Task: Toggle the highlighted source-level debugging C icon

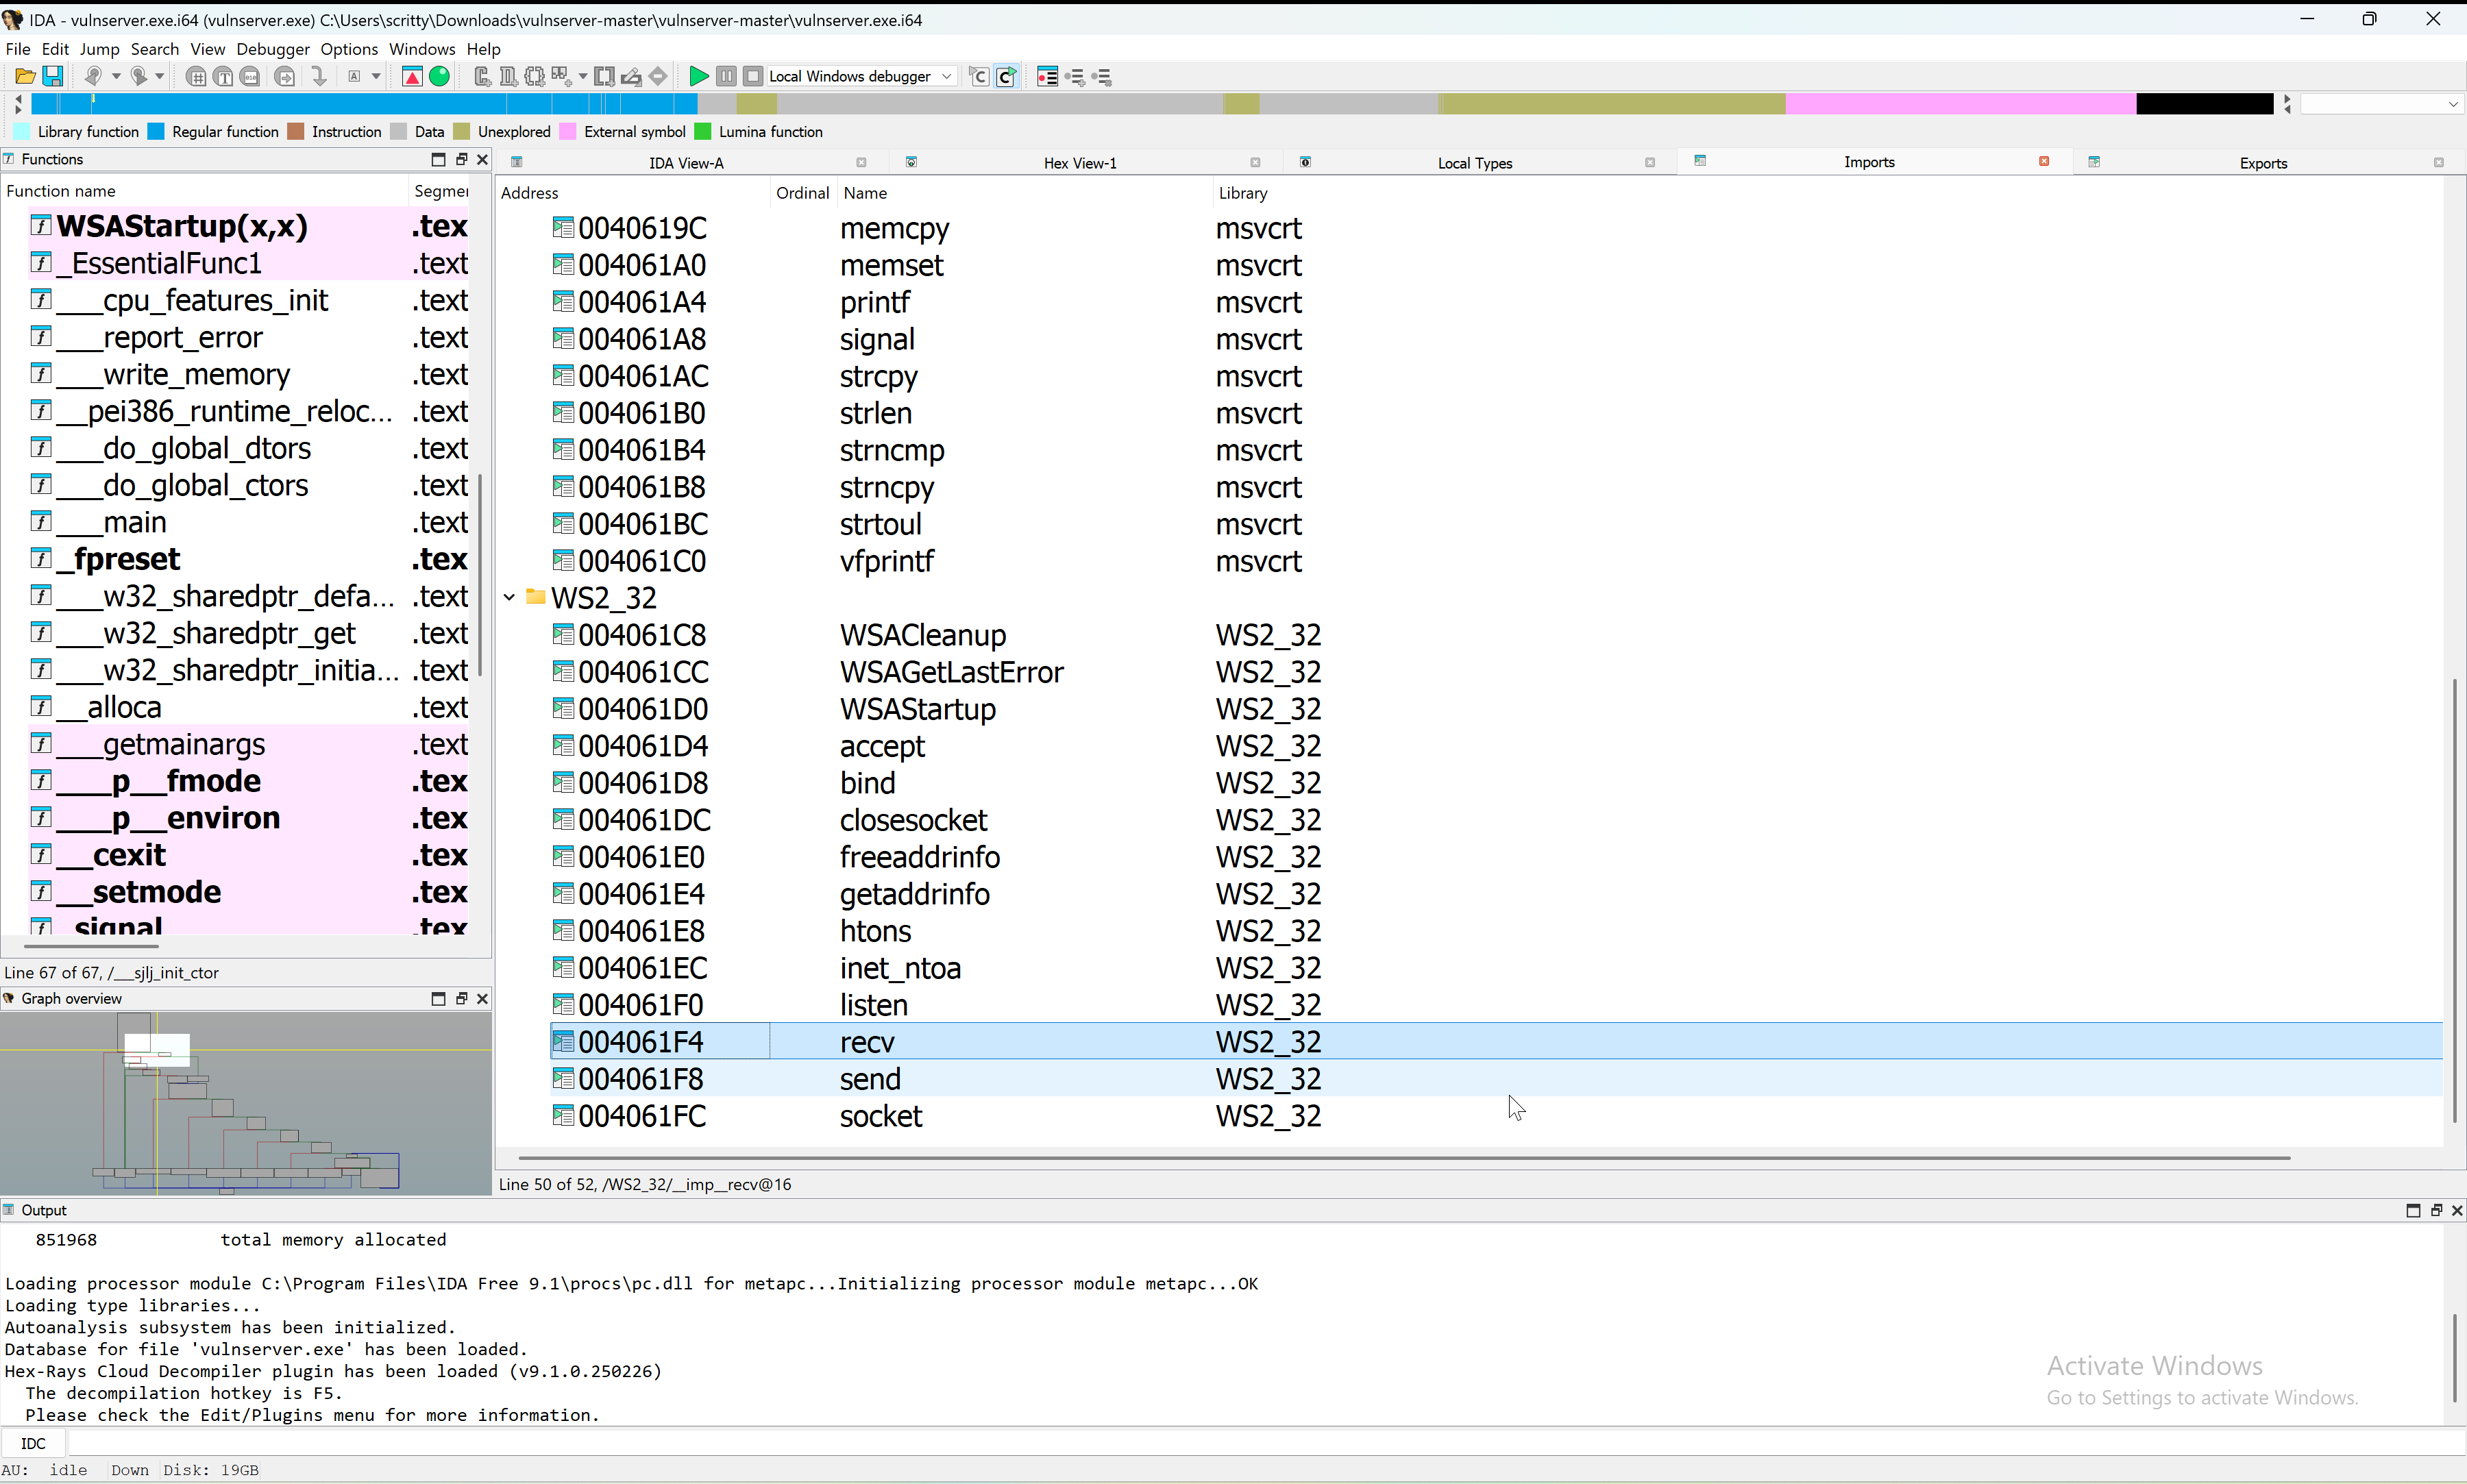Action: click(1006, 76)
